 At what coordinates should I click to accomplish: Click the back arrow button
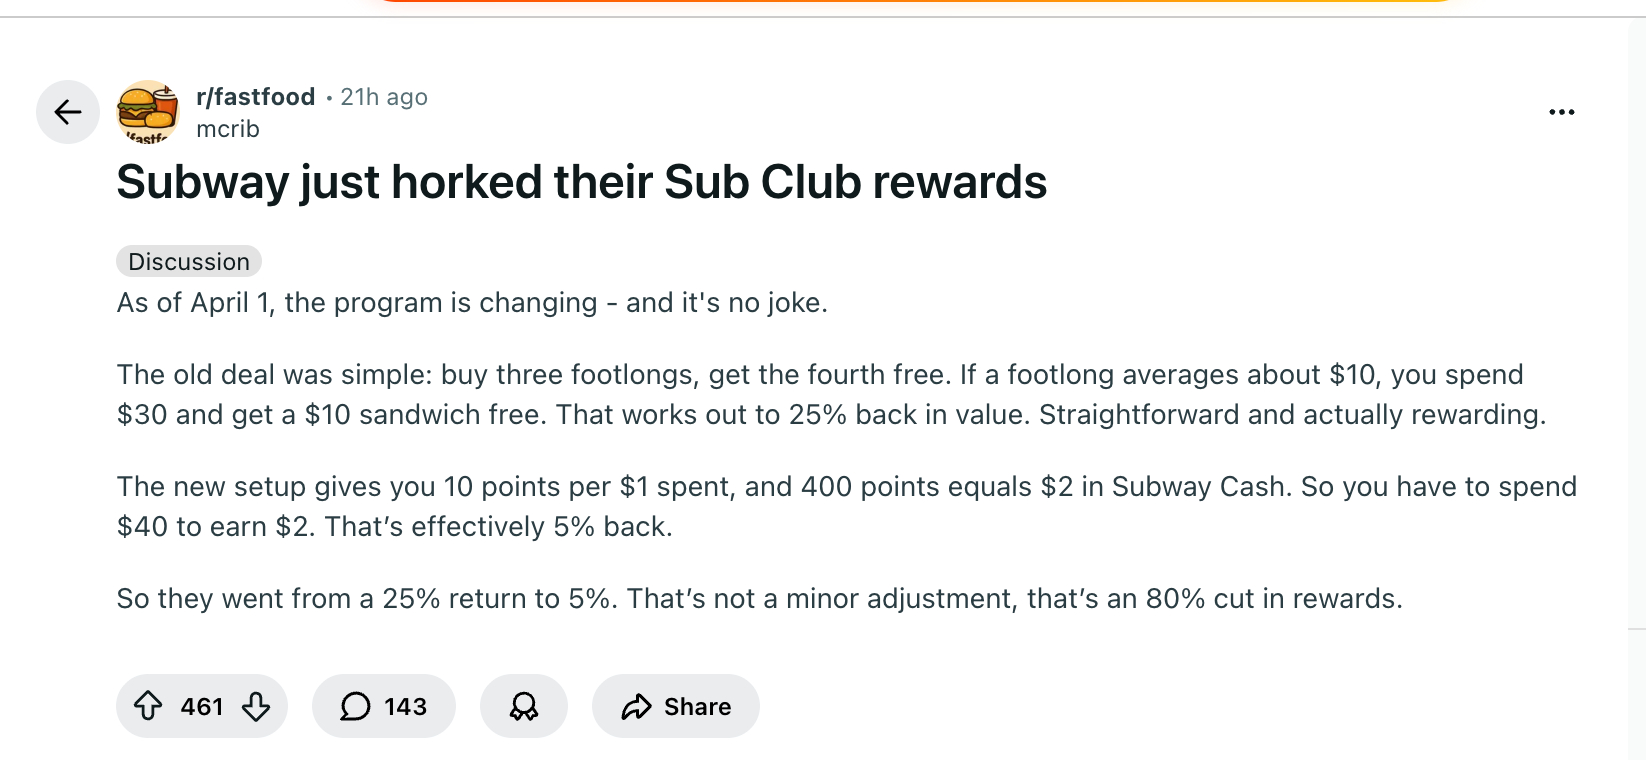click(68, 112)
